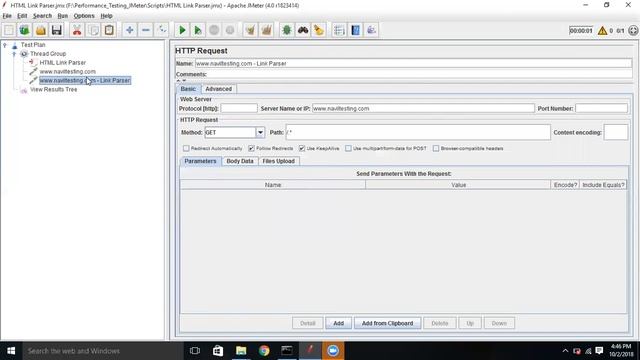Click the binoculars Search icon
The width and height of the screenshot is (640, 360).
(303, 30)
